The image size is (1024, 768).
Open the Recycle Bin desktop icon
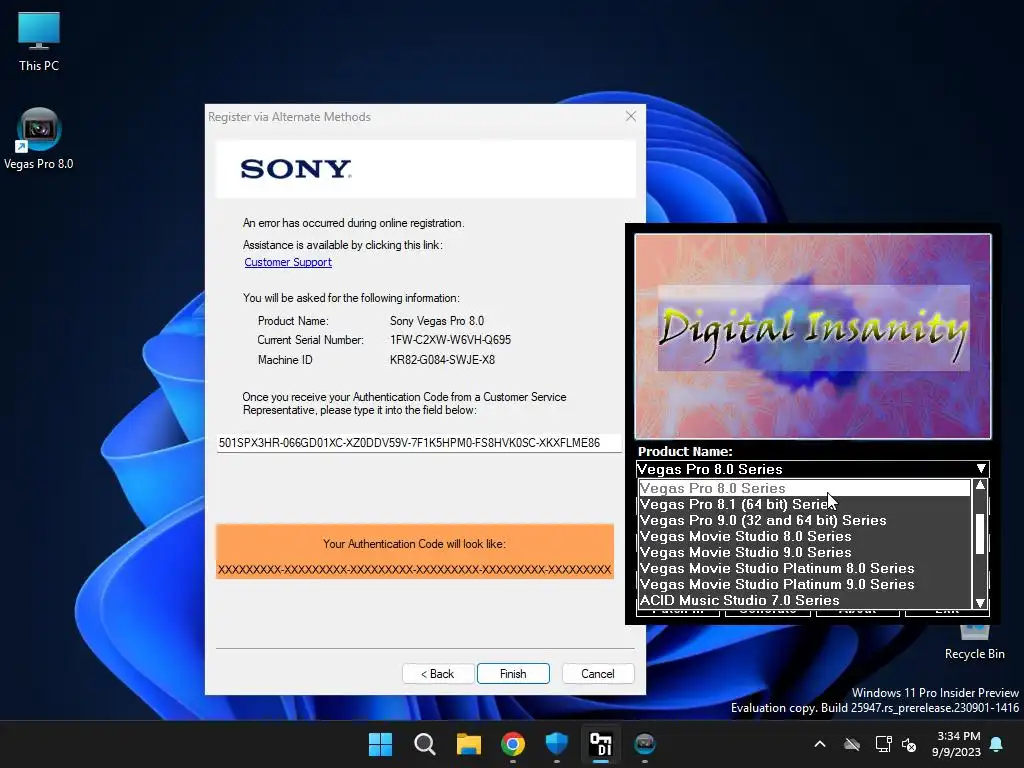(x=974, y=641)
